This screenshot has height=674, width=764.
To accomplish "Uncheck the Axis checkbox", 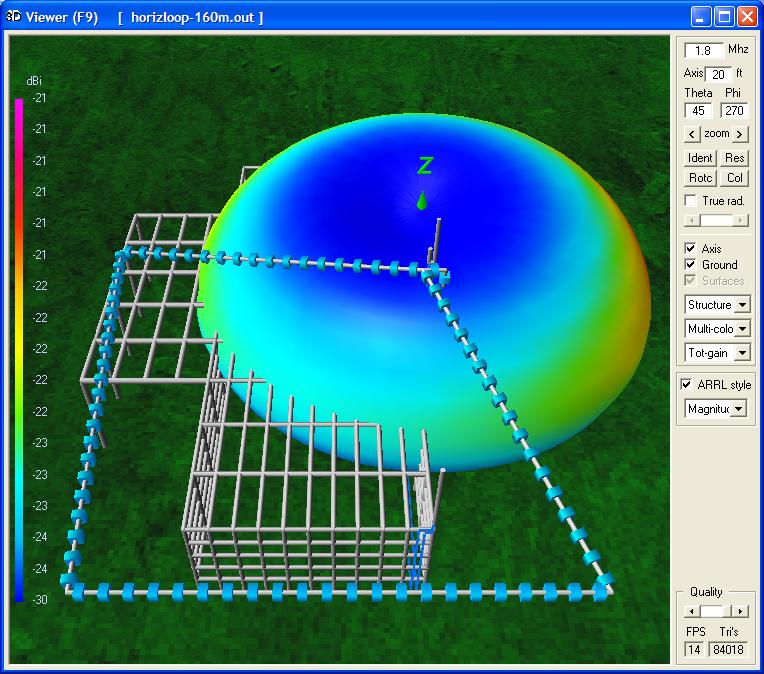I will [690, 248].
